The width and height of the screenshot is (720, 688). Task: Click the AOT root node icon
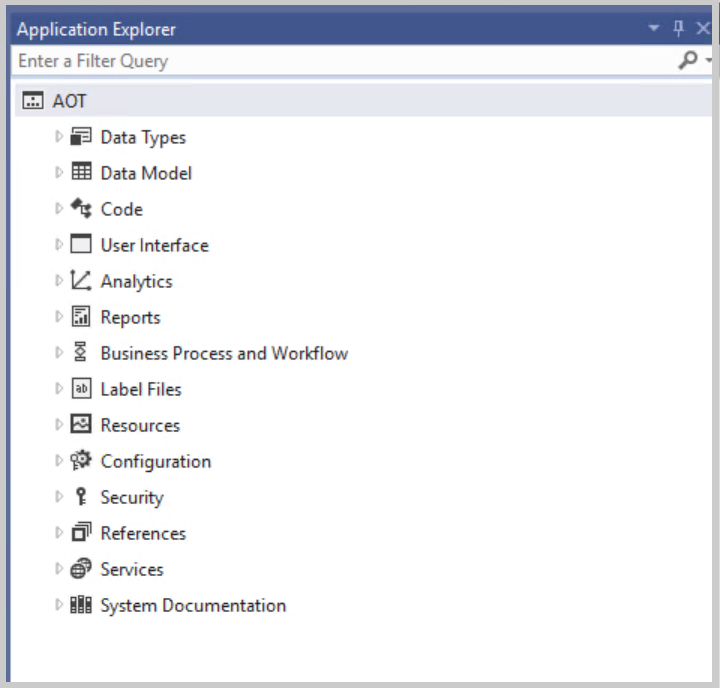coord(33,100)
